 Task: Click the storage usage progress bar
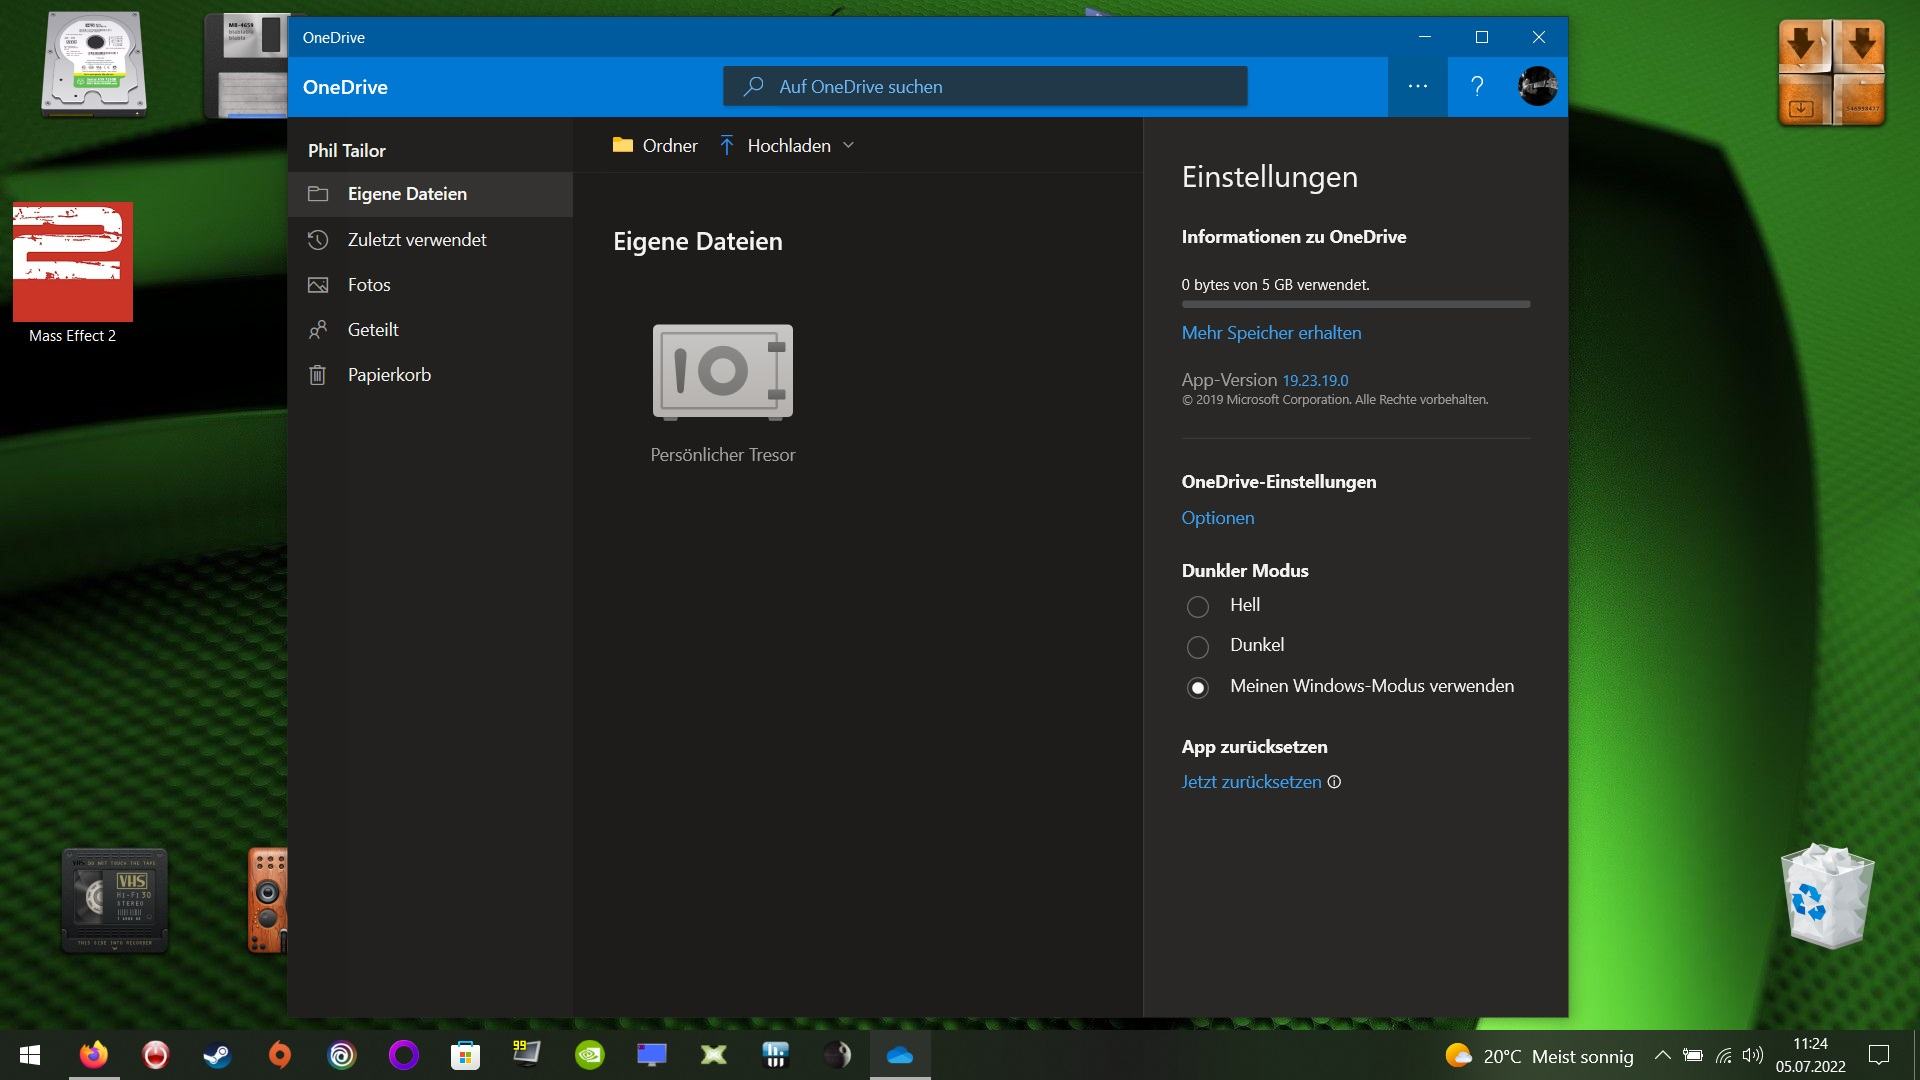1355,304
